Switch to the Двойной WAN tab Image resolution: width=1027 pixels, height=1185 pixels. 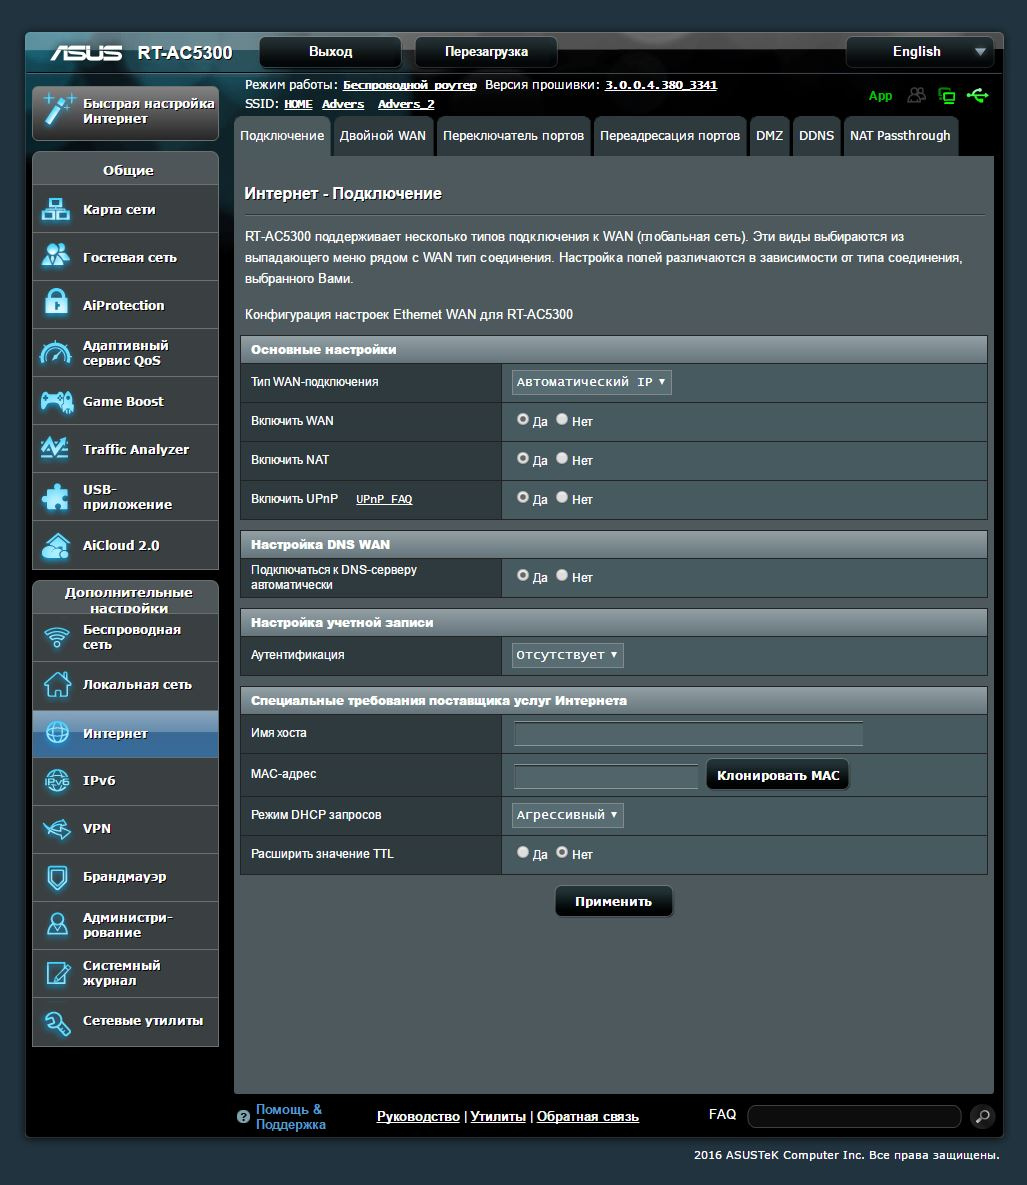click(382, 136)
